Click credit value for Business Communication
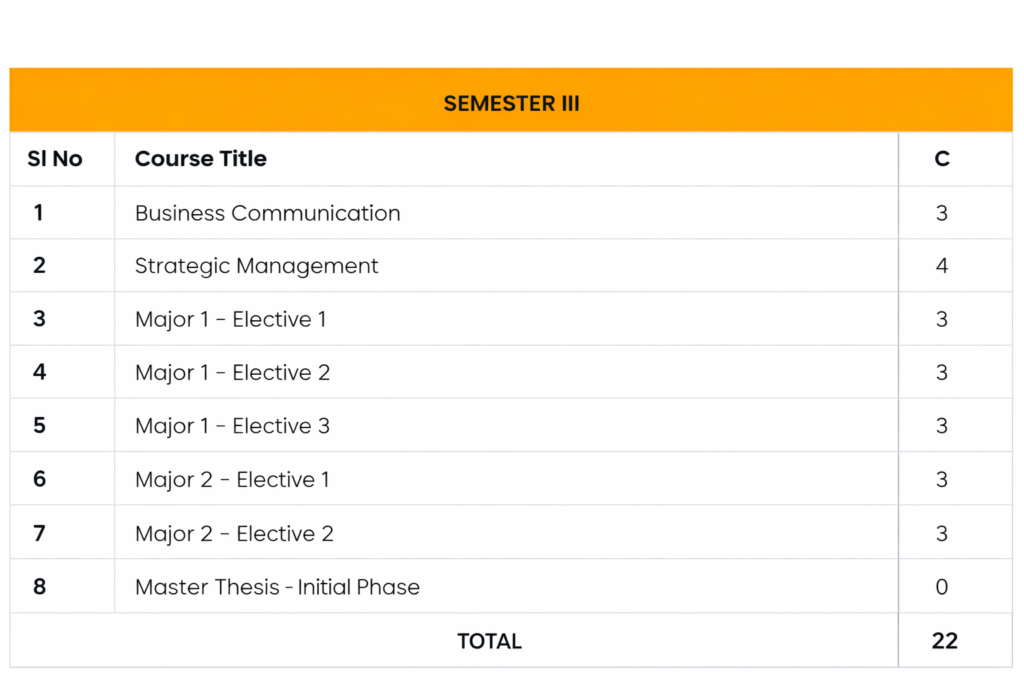The height and width of the screenshot is (683, 1024). (x=941, y=213)
